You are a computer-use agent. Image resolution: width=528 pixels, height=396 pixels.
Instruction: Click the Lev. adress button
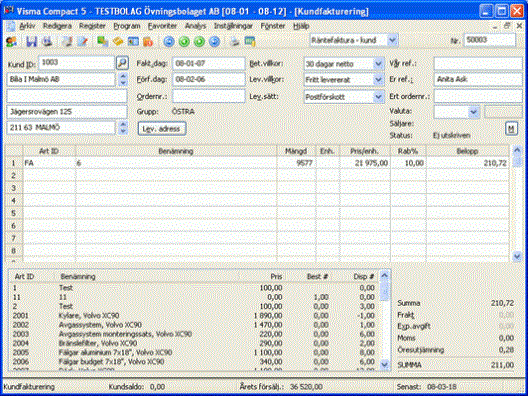(162, 129)
